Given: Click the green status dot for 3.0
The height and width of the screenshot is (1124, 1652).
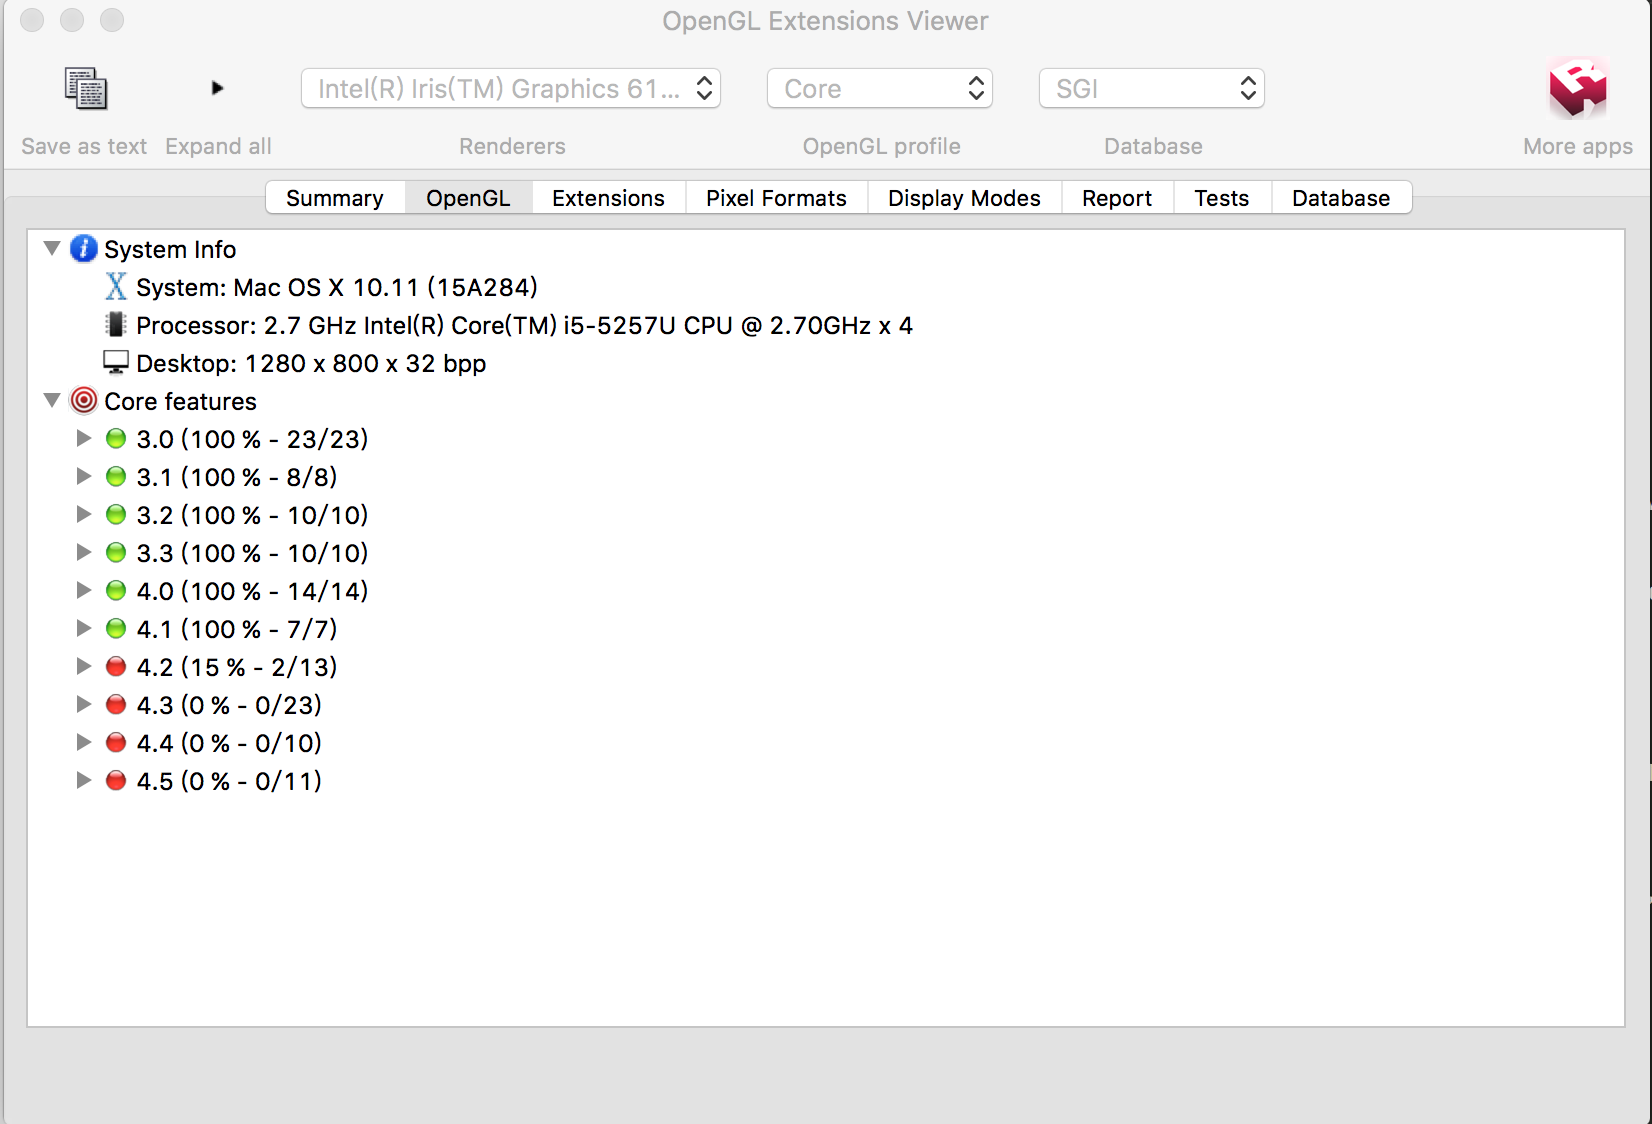Looking at the screenshot, I should [116, 439].
